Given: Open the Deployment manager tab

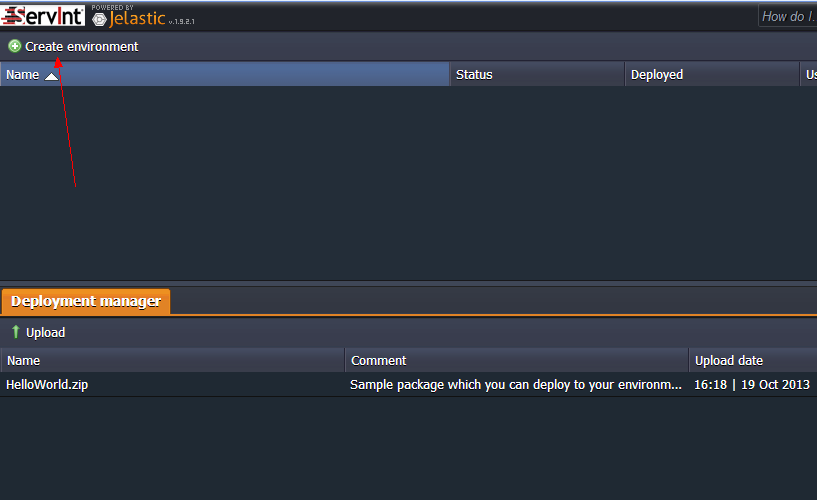Looking at the screenshot, I should click(x=86, y=301).
